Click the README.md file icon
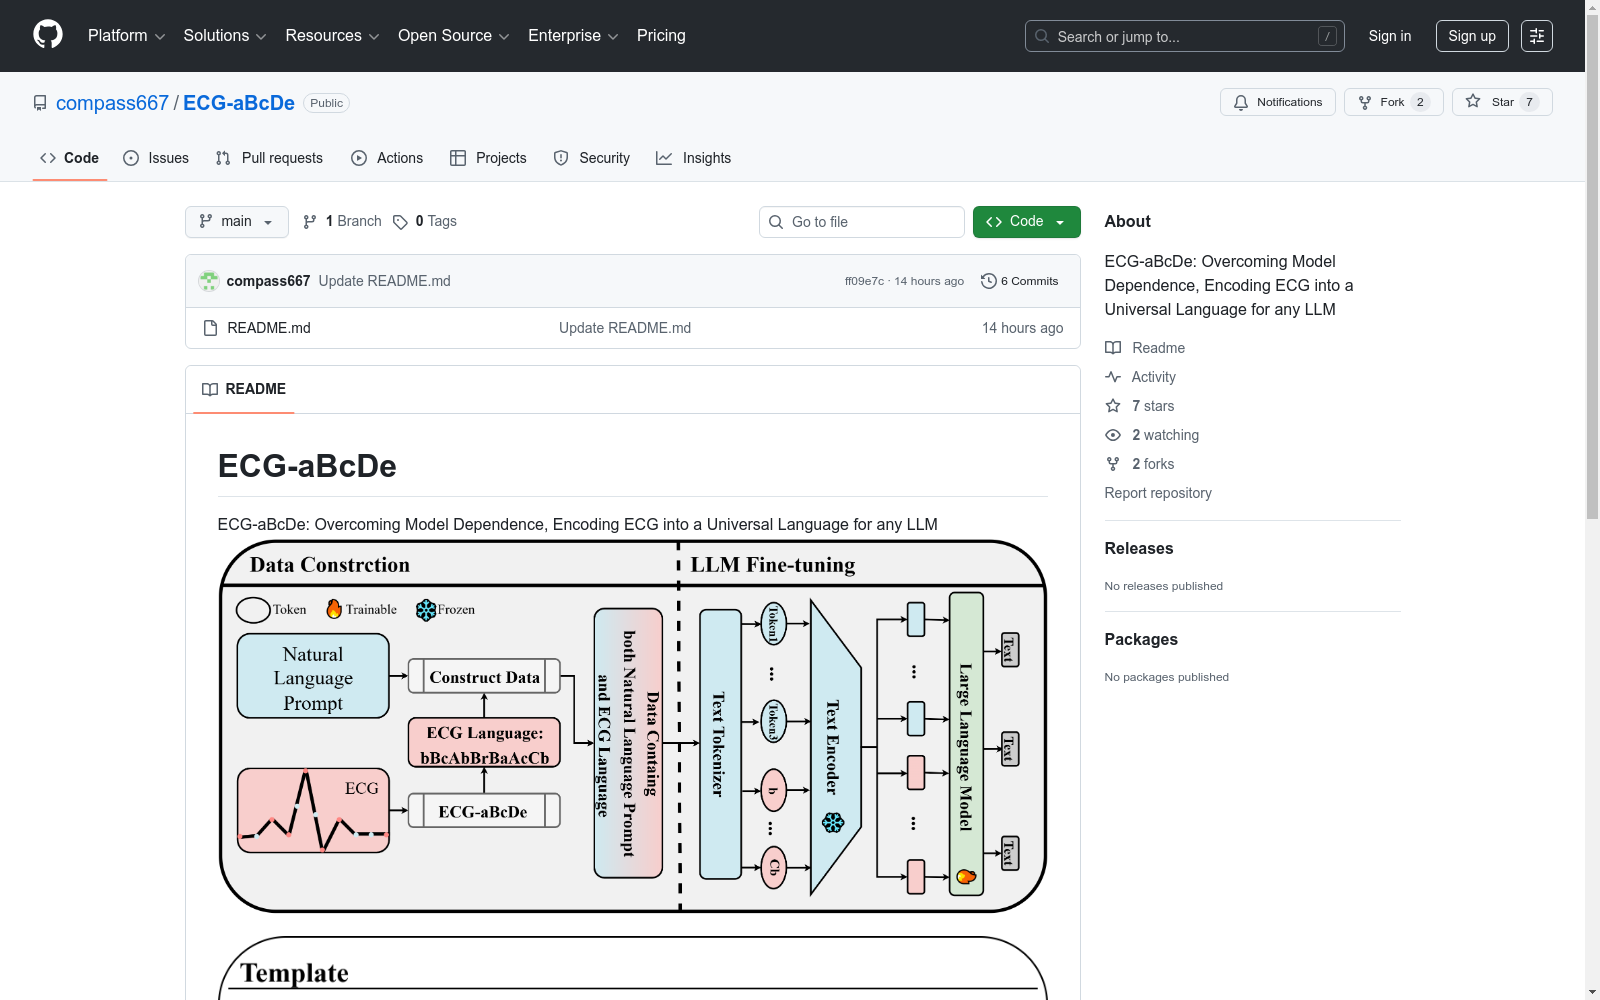 tap(210, 328)
